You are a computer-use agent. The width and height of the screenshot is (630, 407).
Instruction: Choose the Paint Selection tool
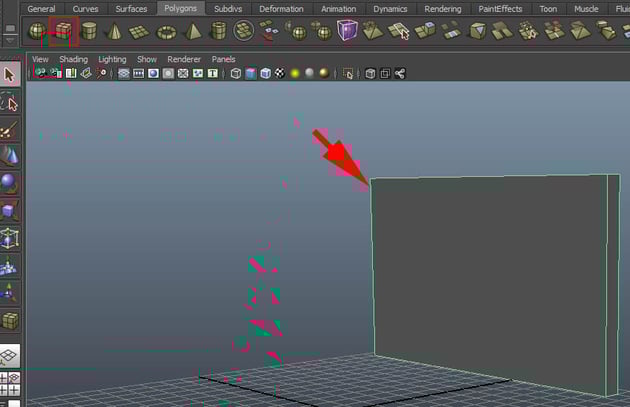click(x=10, y=130)
